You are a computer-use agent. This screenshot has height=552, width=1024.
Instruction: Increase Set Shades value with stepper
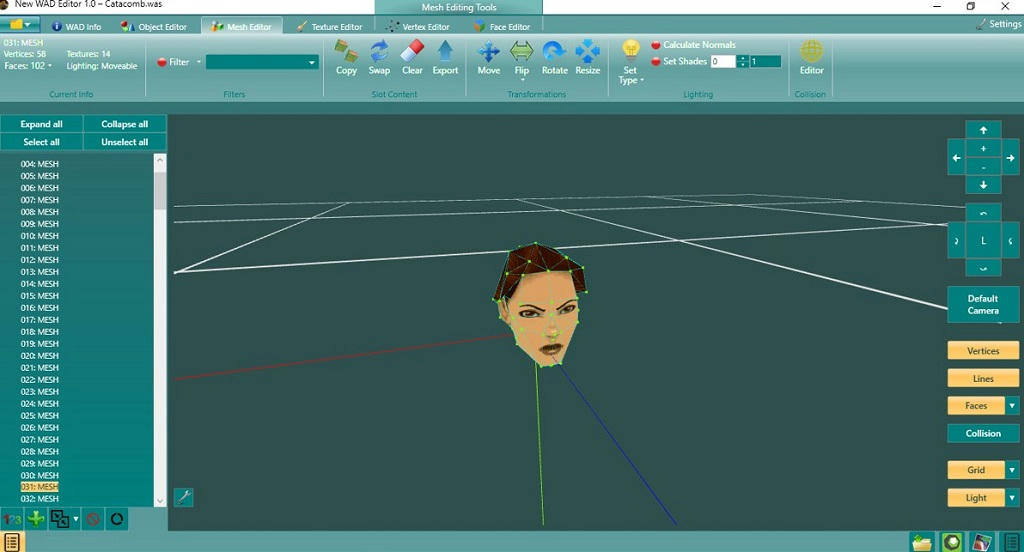(742, 58)
